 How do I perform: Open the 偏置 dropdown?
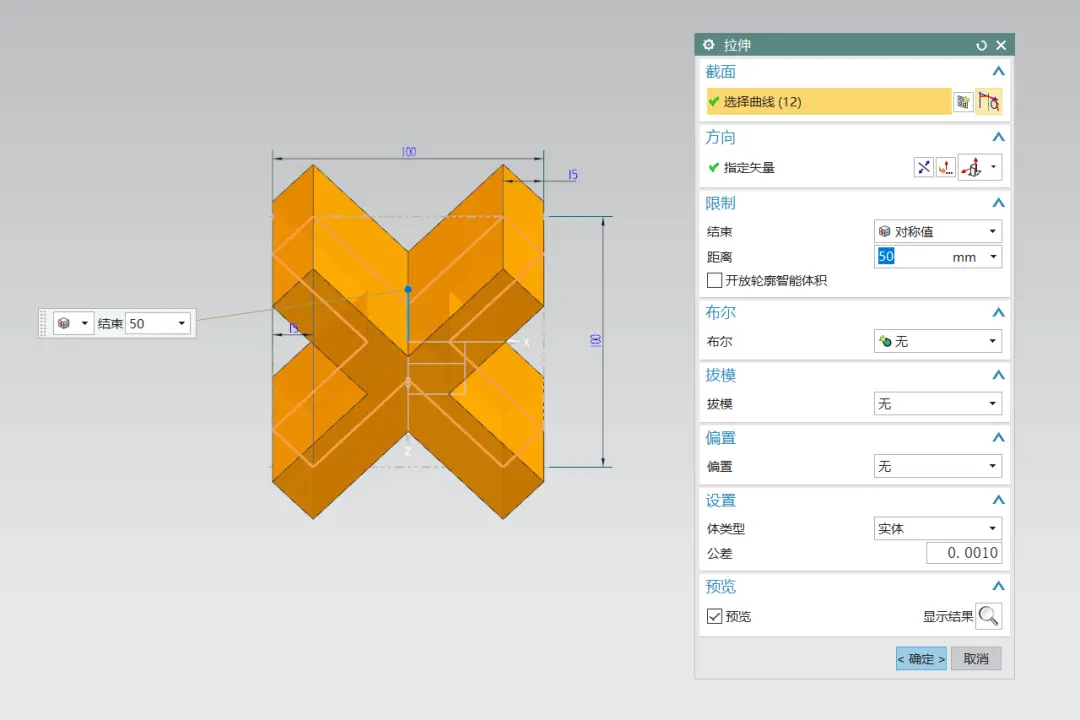[937, 466]
